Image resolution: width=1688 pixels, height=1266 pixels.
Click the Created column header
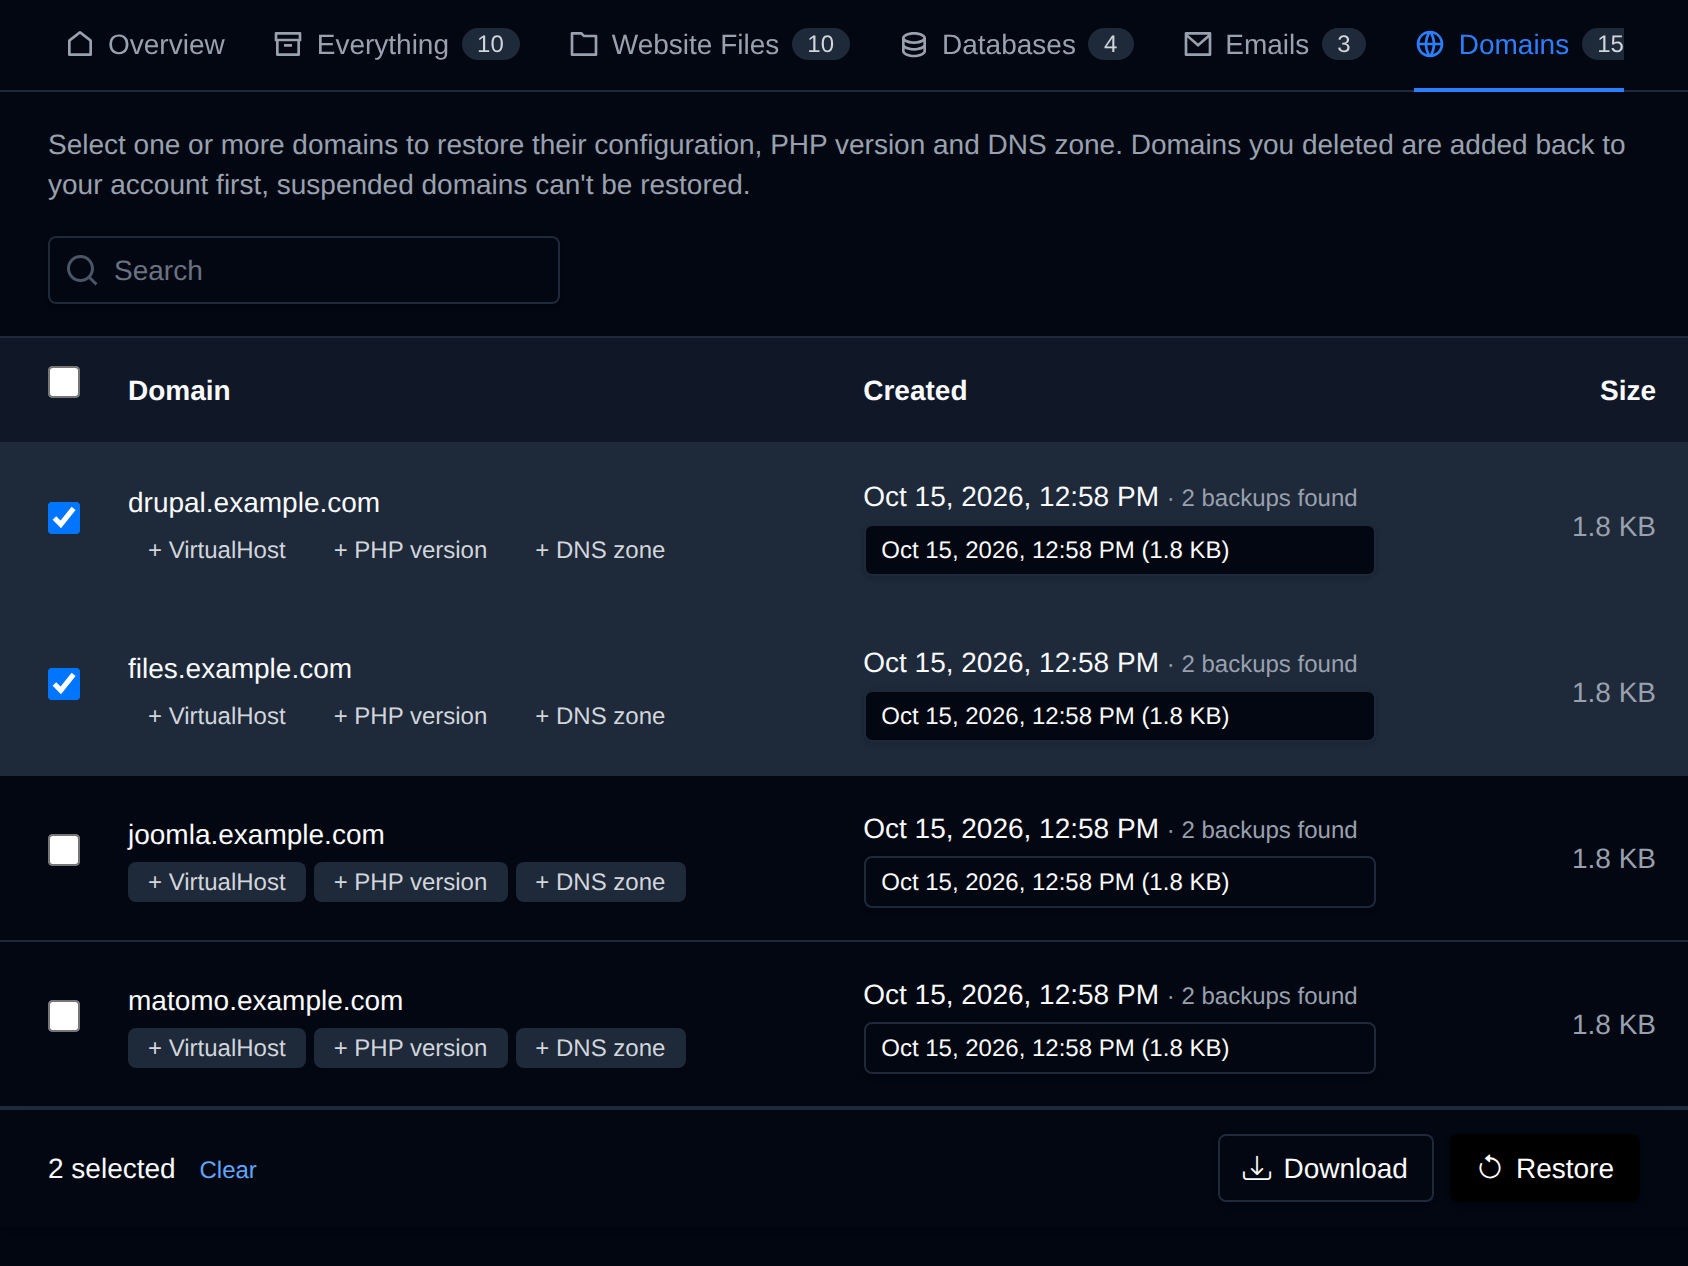[x=915, y=391]
